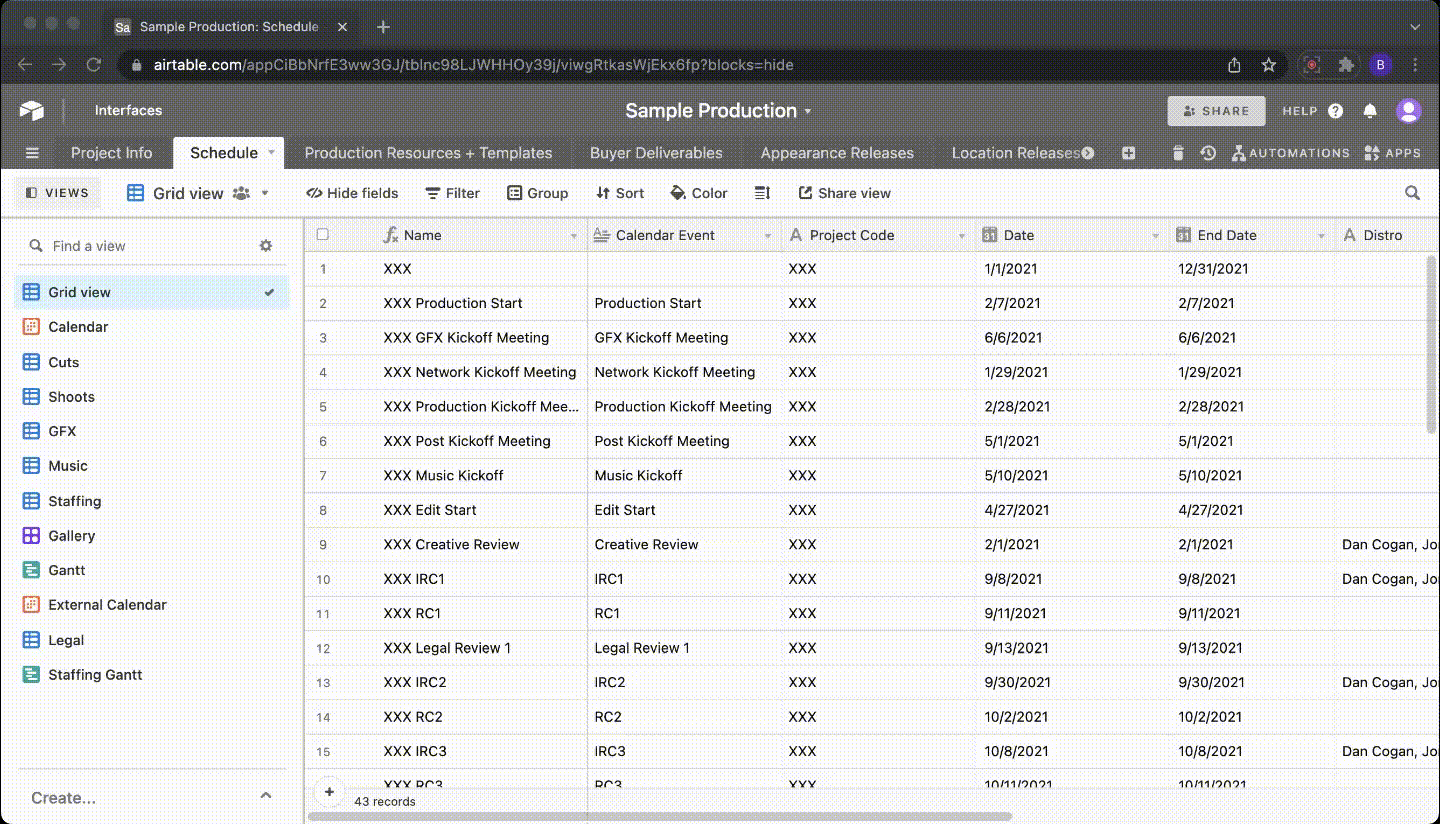Click Hide fields in the toolbar
1440x824 pixels.
click(x=351, y=193)
